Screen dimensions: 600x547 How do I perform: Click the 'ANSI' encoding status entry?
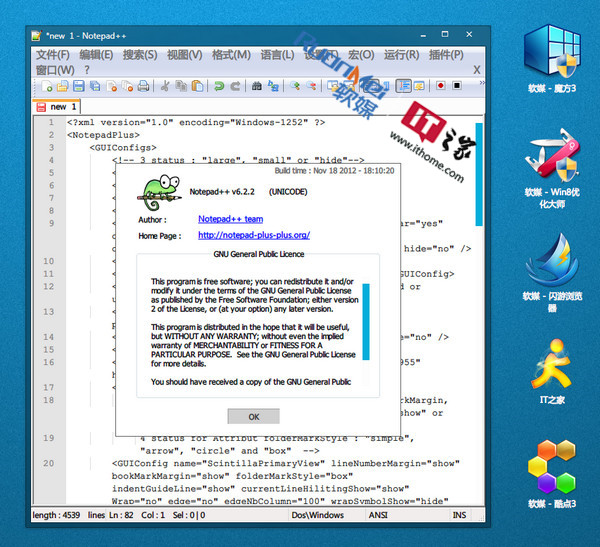378,515
